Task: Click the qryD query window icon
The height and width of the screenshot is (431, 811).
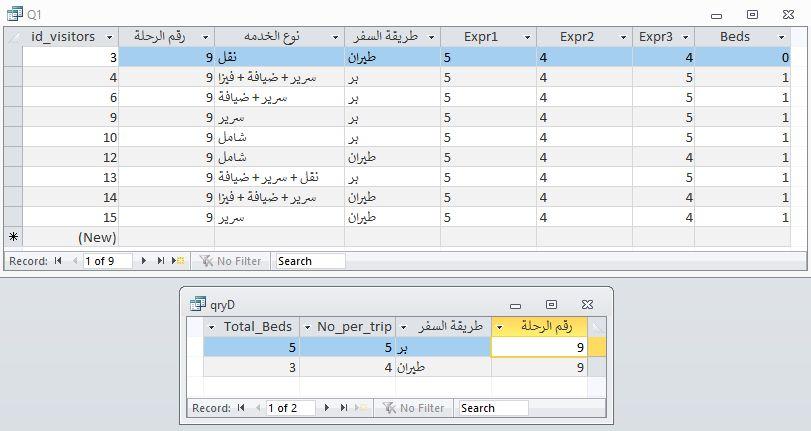Action: coord(198,304)
